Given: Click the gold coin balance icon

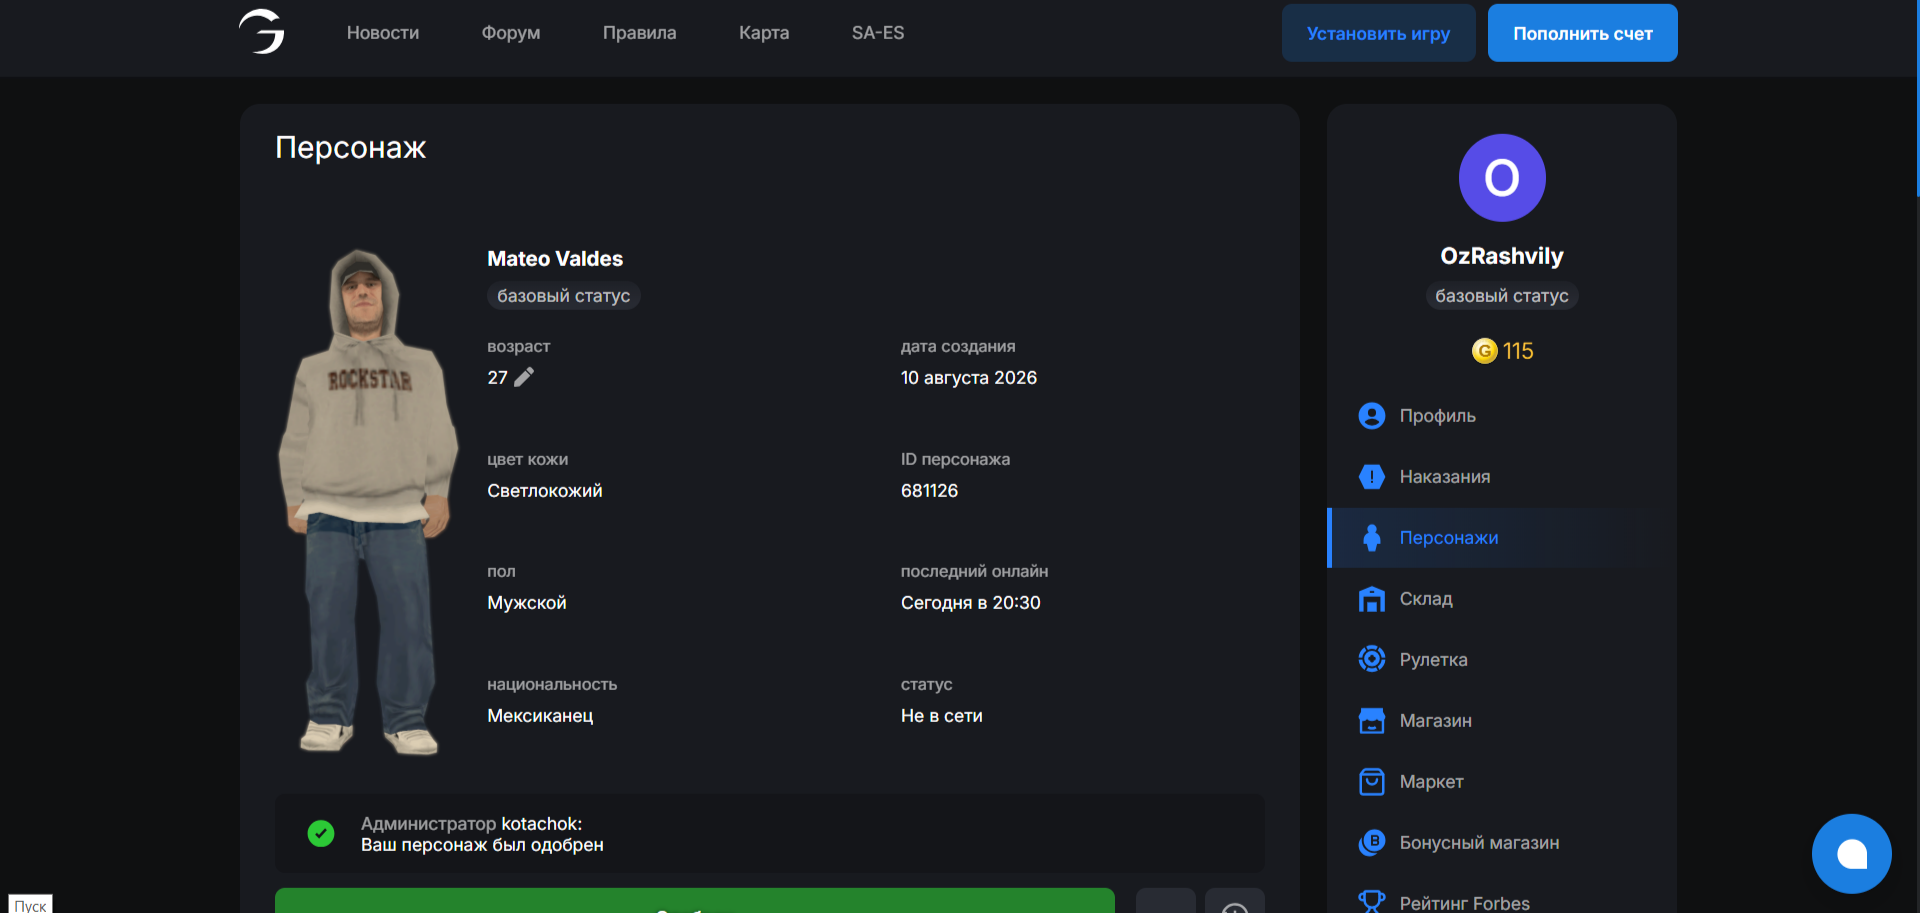Looking at the screenshot, I should point(1485,351).
